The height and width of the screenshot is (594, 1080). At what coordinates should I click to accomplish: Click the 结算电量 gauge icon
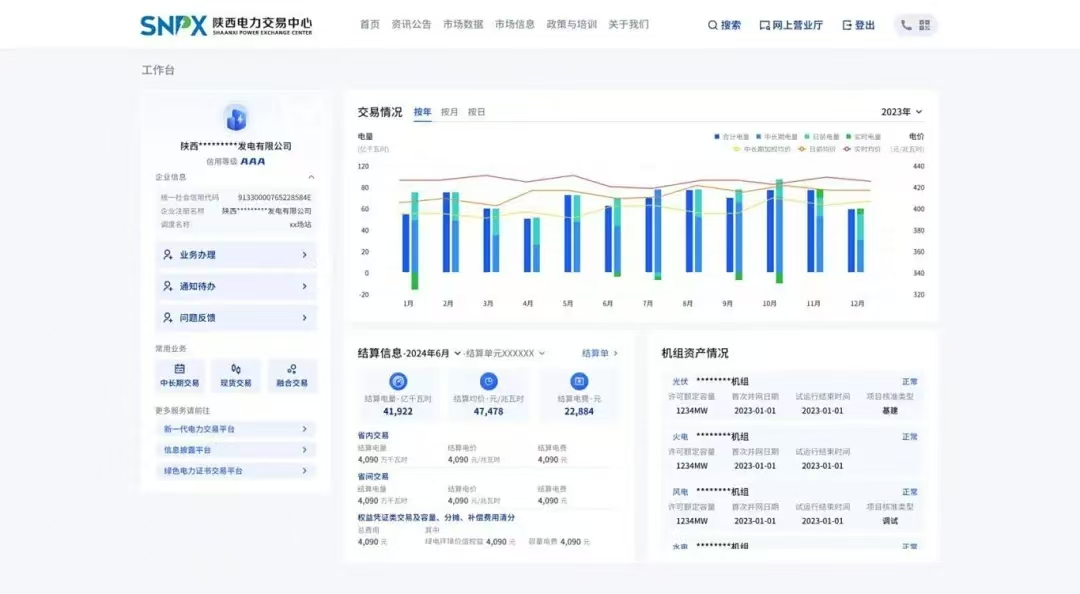click(398, 381)
